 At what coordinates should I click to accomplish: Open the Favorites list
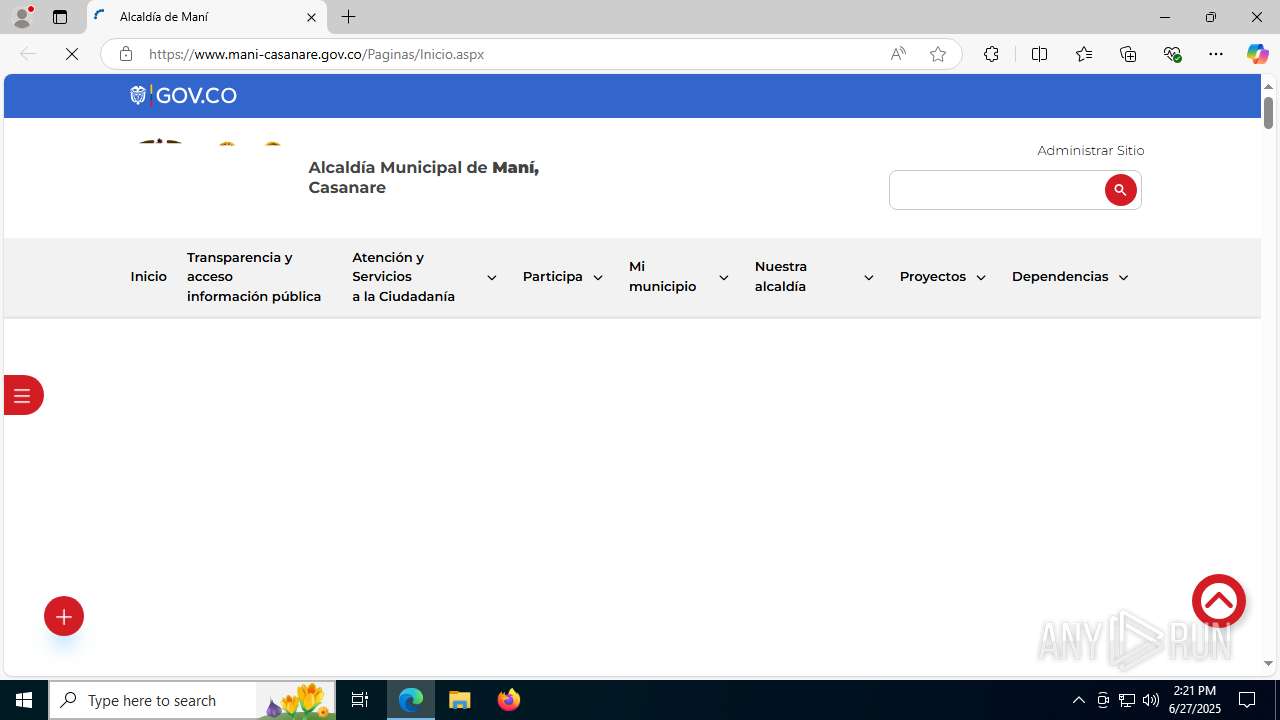1084,54
